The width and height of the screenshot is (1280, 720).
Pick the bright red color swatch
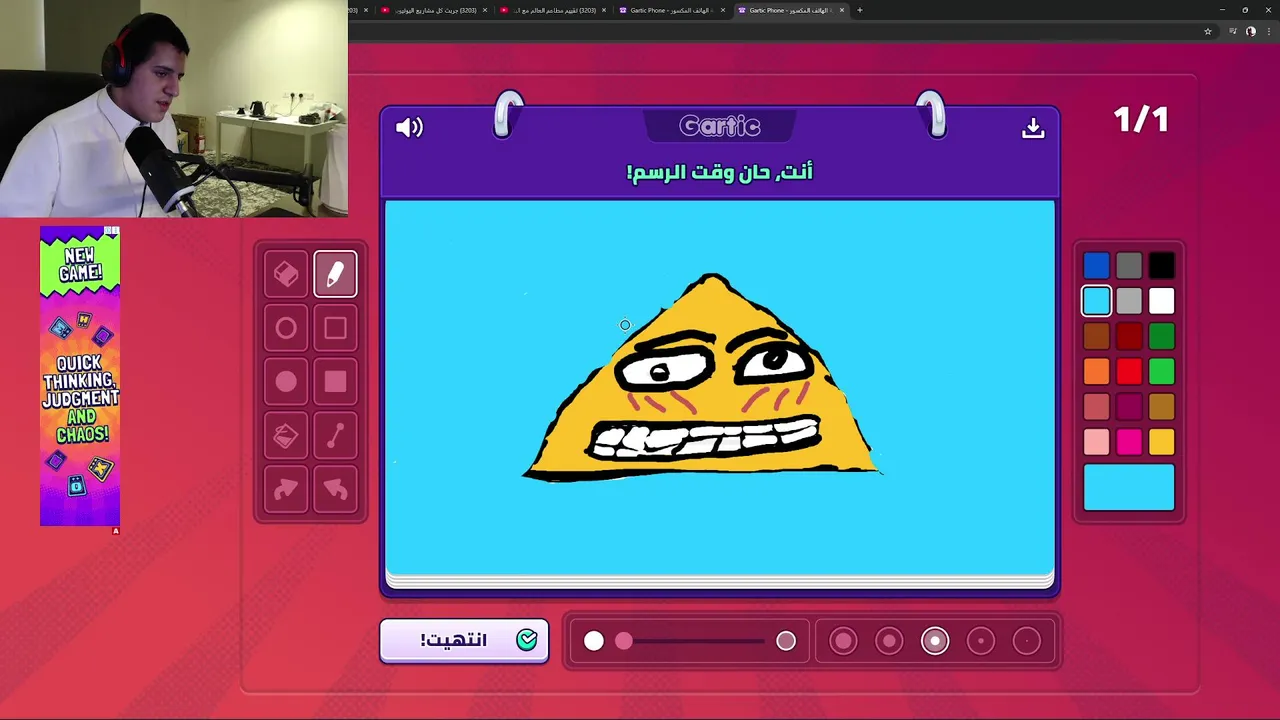1129,371
